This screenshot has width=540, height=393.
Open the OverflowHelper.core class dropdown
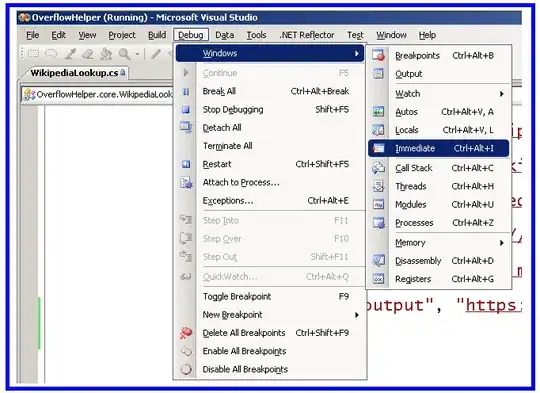click(x=98, y=94)
